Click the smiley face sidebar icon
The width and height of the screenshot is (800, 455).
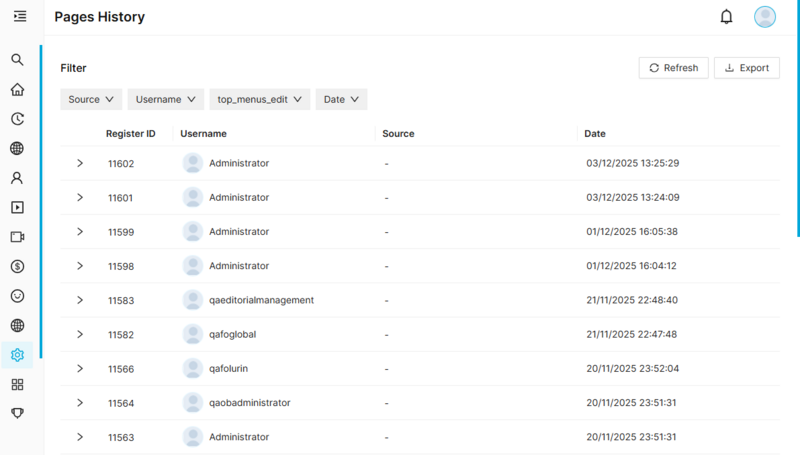tap(17, 296)
